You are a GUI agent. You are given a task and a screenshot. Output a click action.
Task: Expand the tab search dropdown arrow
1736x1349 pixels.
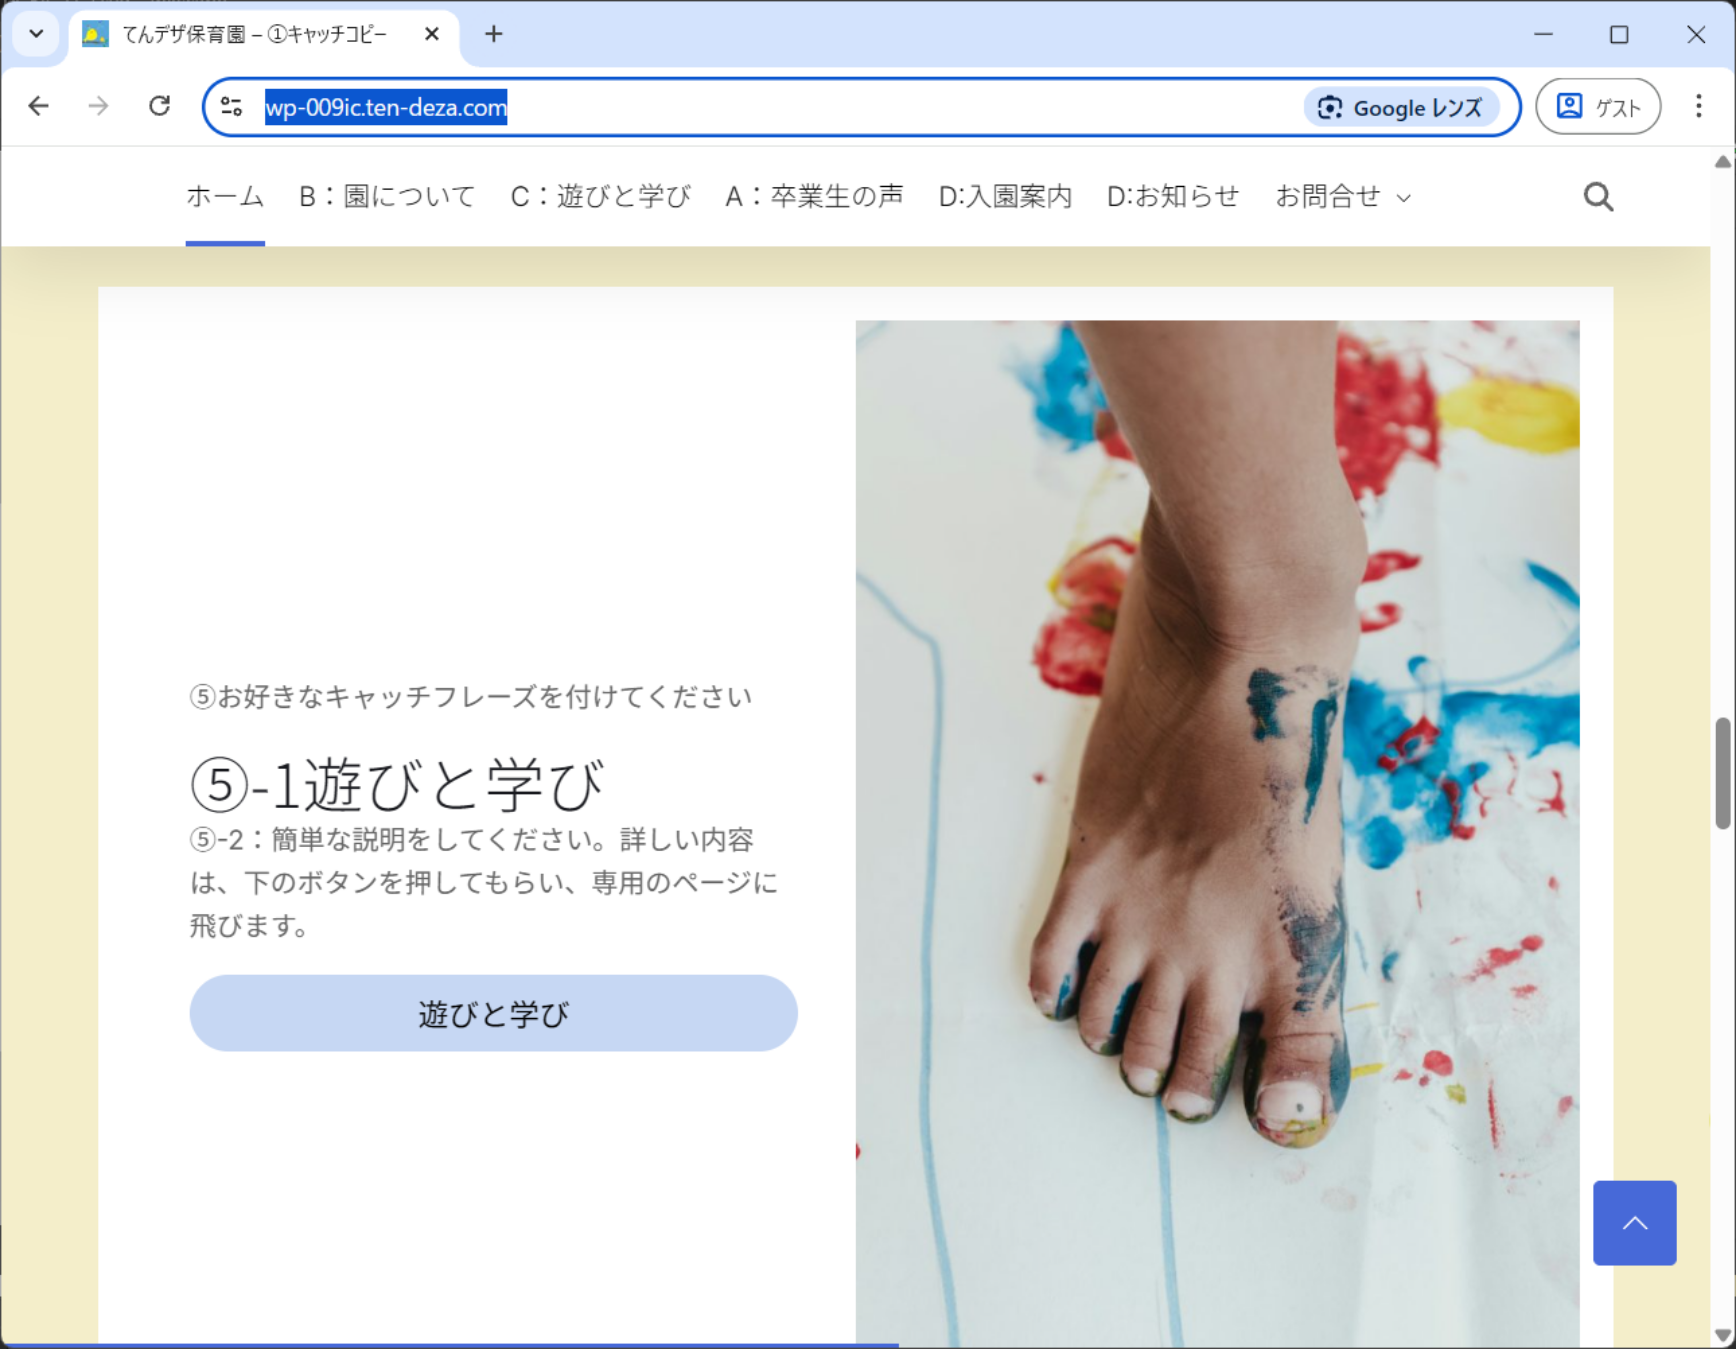pyautogui.click(x=36, y=34)
